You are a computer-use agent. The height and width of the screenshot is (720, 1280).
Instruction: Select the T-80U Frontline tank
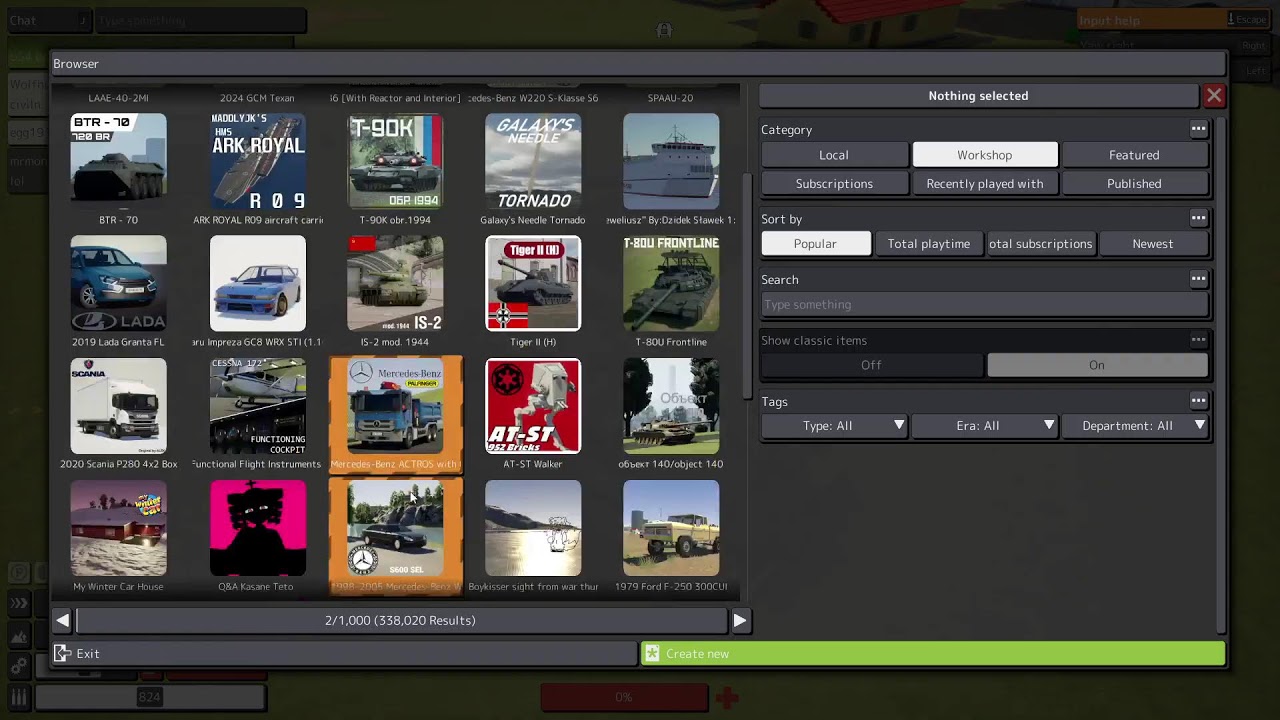click(x=671, y=283)
